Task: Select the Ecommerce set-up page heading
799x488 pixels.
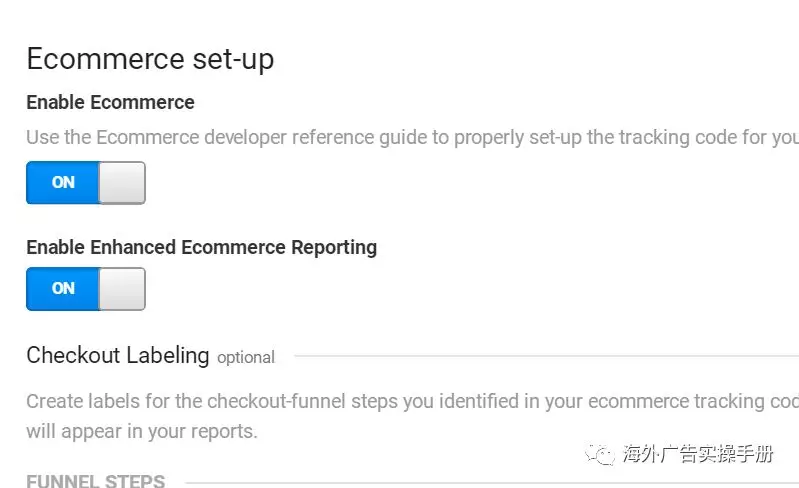Action: click(x=150, y=59)
